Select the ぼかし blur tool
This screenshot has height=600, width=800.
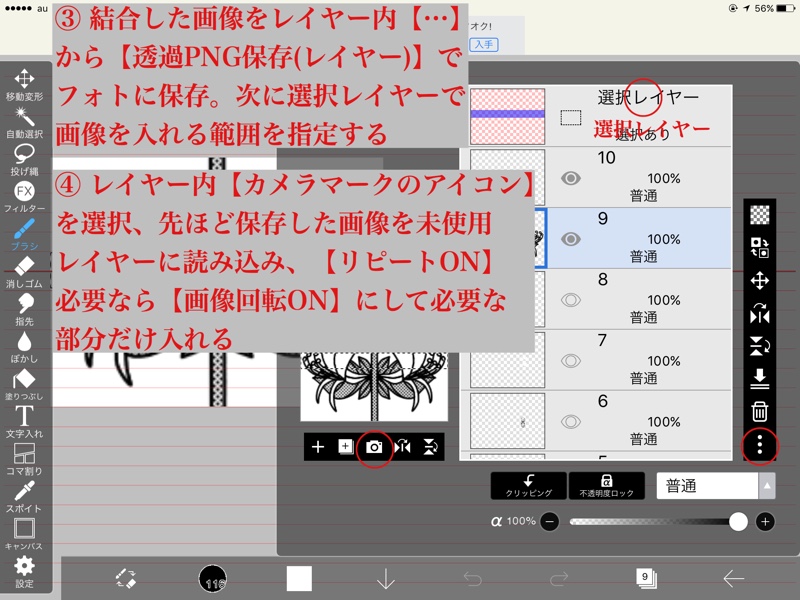pyautogui.click(x=24, y=347)
